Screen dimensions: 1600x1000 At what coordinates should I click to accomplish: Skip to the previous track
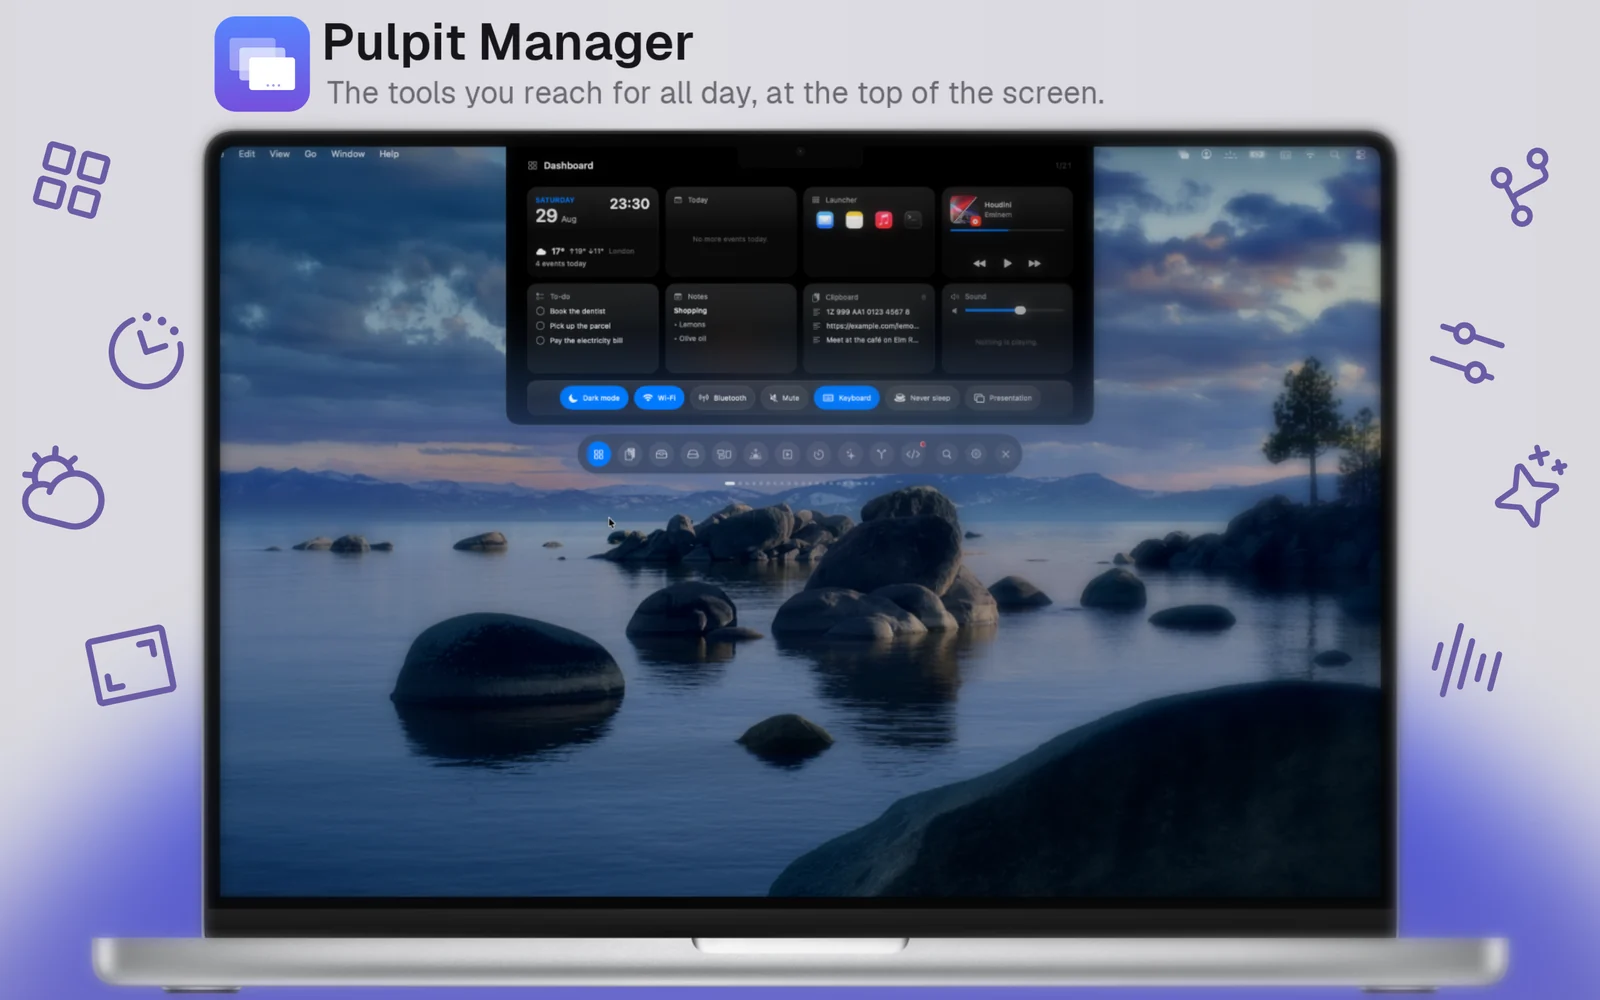(979, 263)
